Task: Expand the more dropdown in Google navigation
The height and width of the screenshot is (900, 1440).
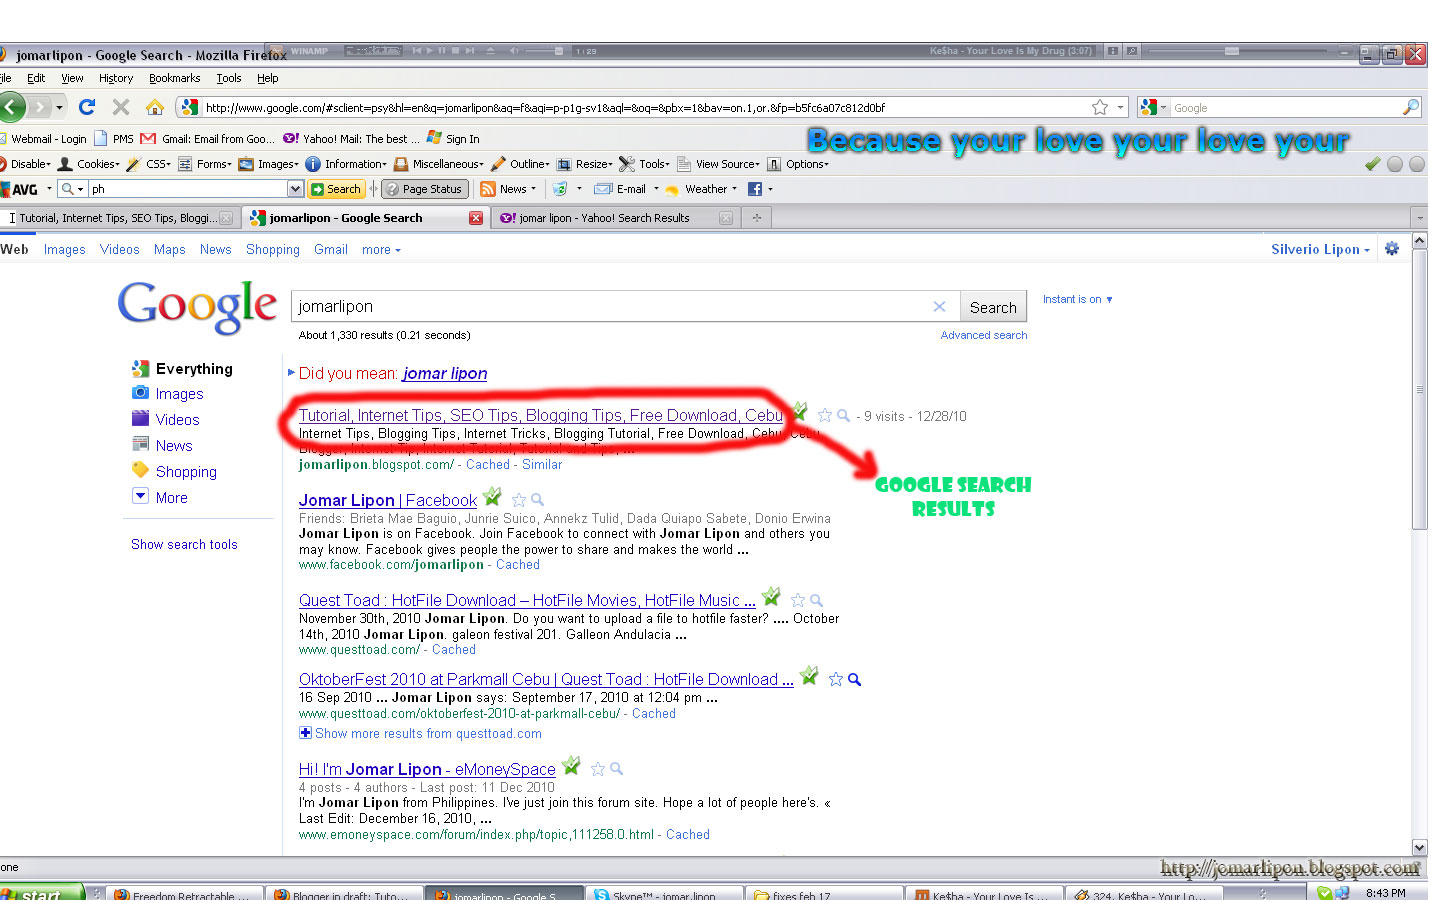Action: click(378, 249)
